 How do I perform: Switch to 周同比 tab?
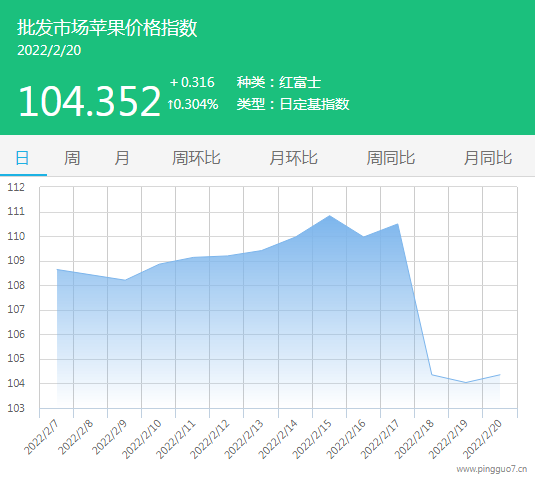pos(391,158)
